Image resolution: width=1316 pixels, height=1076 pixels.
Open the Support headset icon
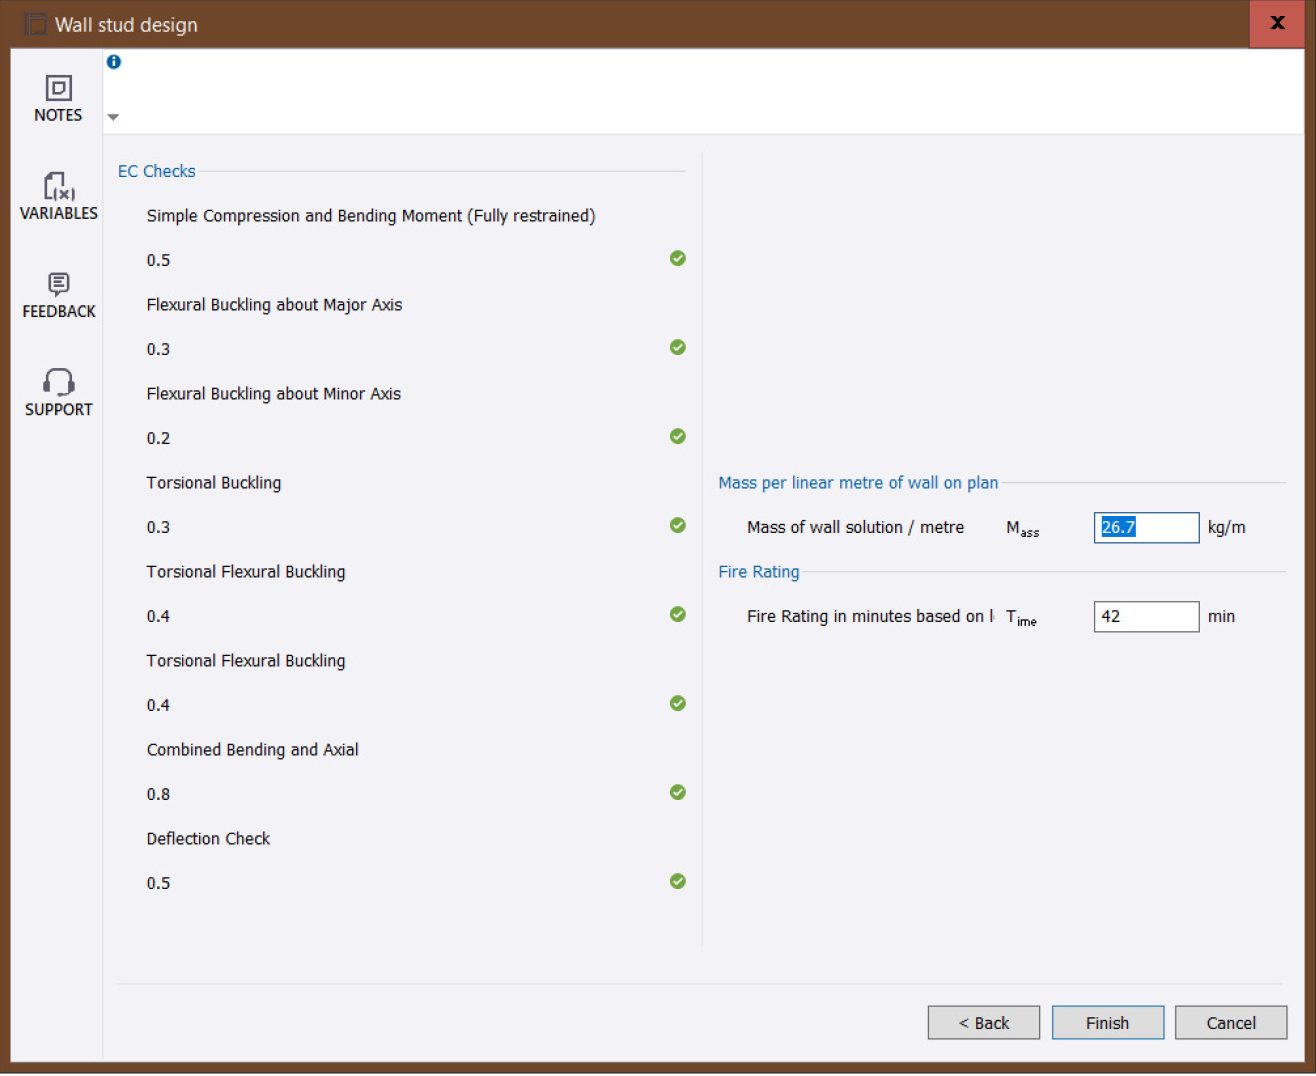(x=58, y=383)
